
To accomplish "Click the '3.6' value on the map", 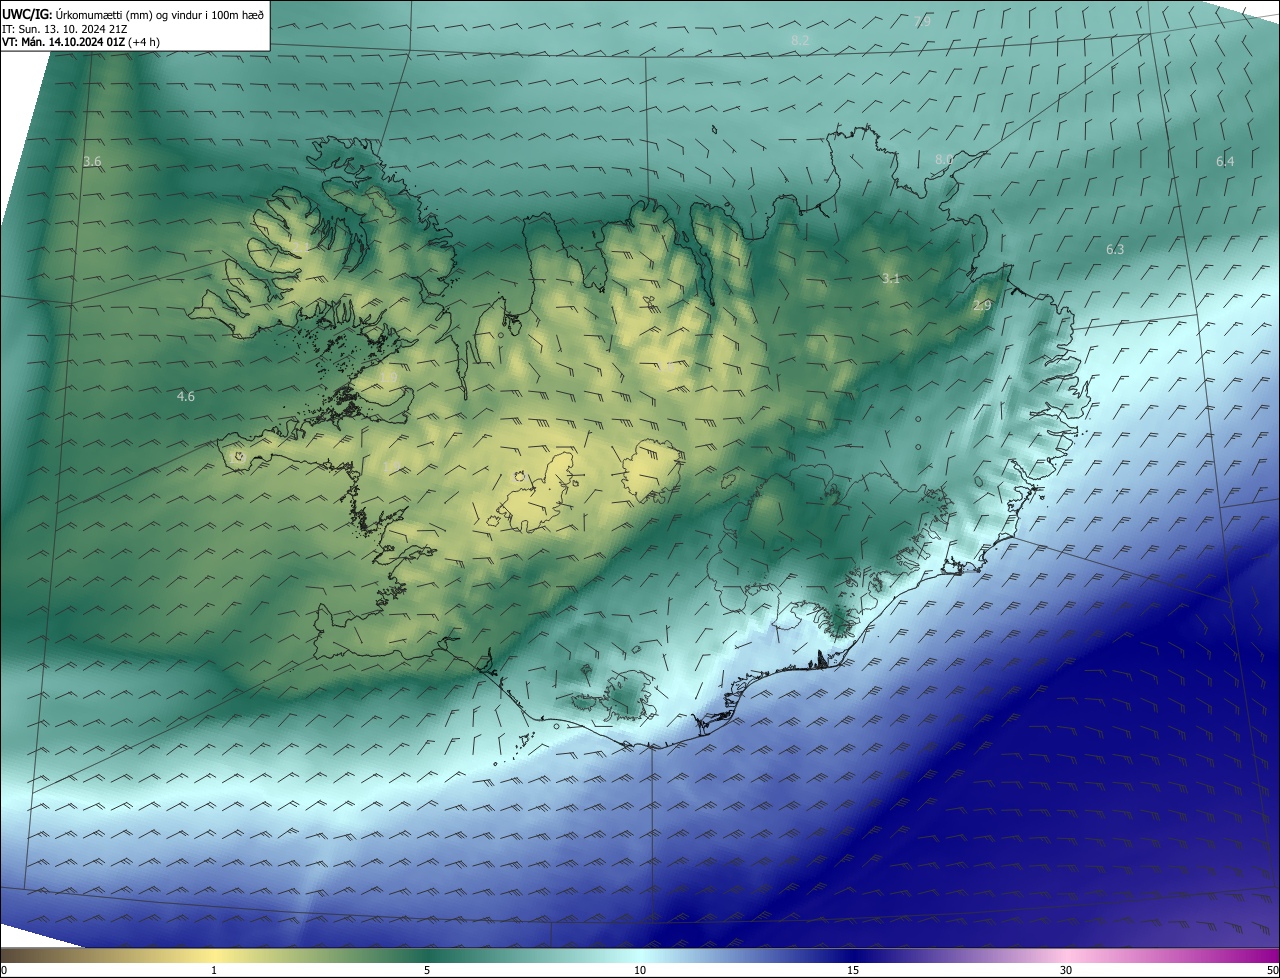I will click(x=92, y=161).
